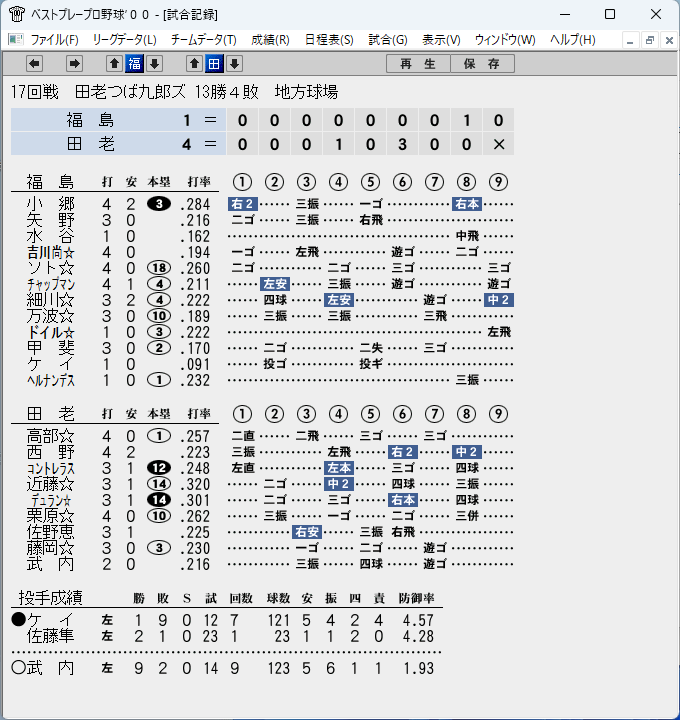Open the ヘルプ(H) menu
This screenshot has height=720, width=680.
tap(573, 40)
